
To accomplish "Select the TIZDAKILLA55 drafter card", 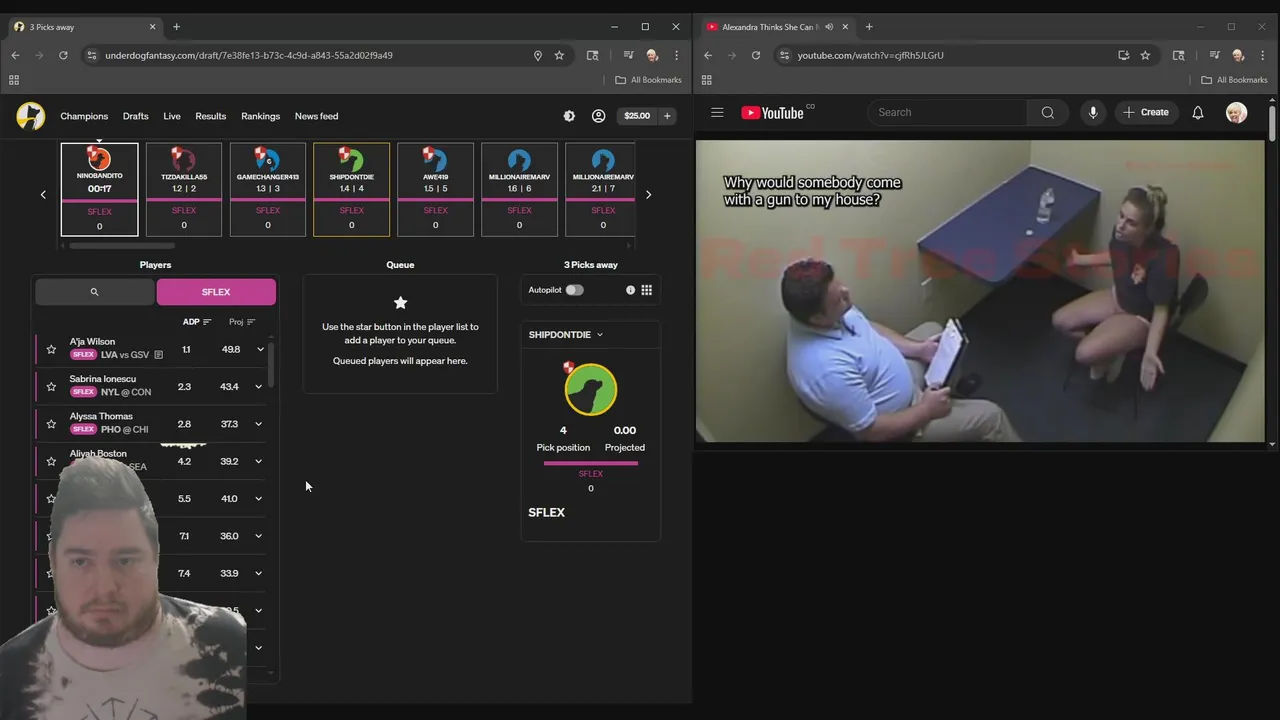I will pos(184,189).
